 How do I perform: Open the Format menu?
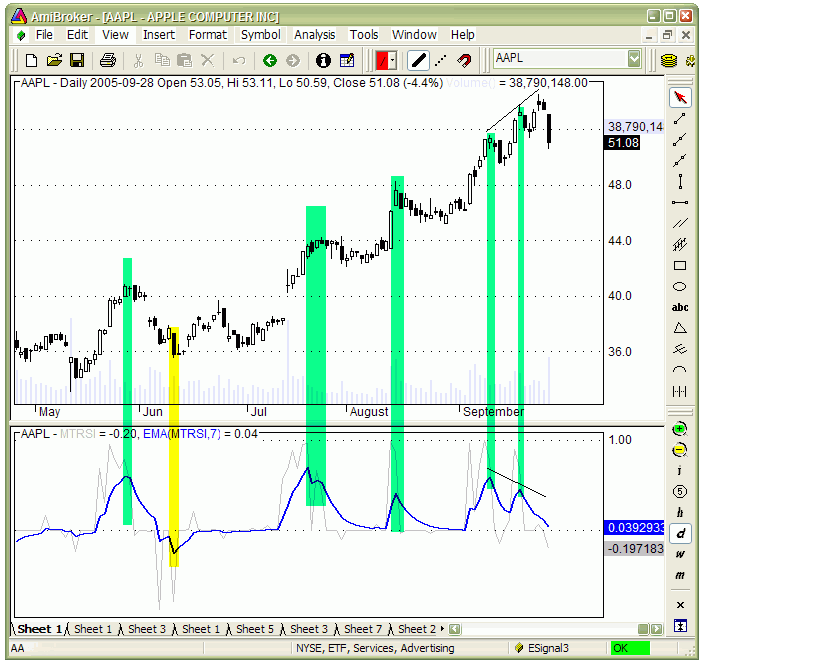208,35
